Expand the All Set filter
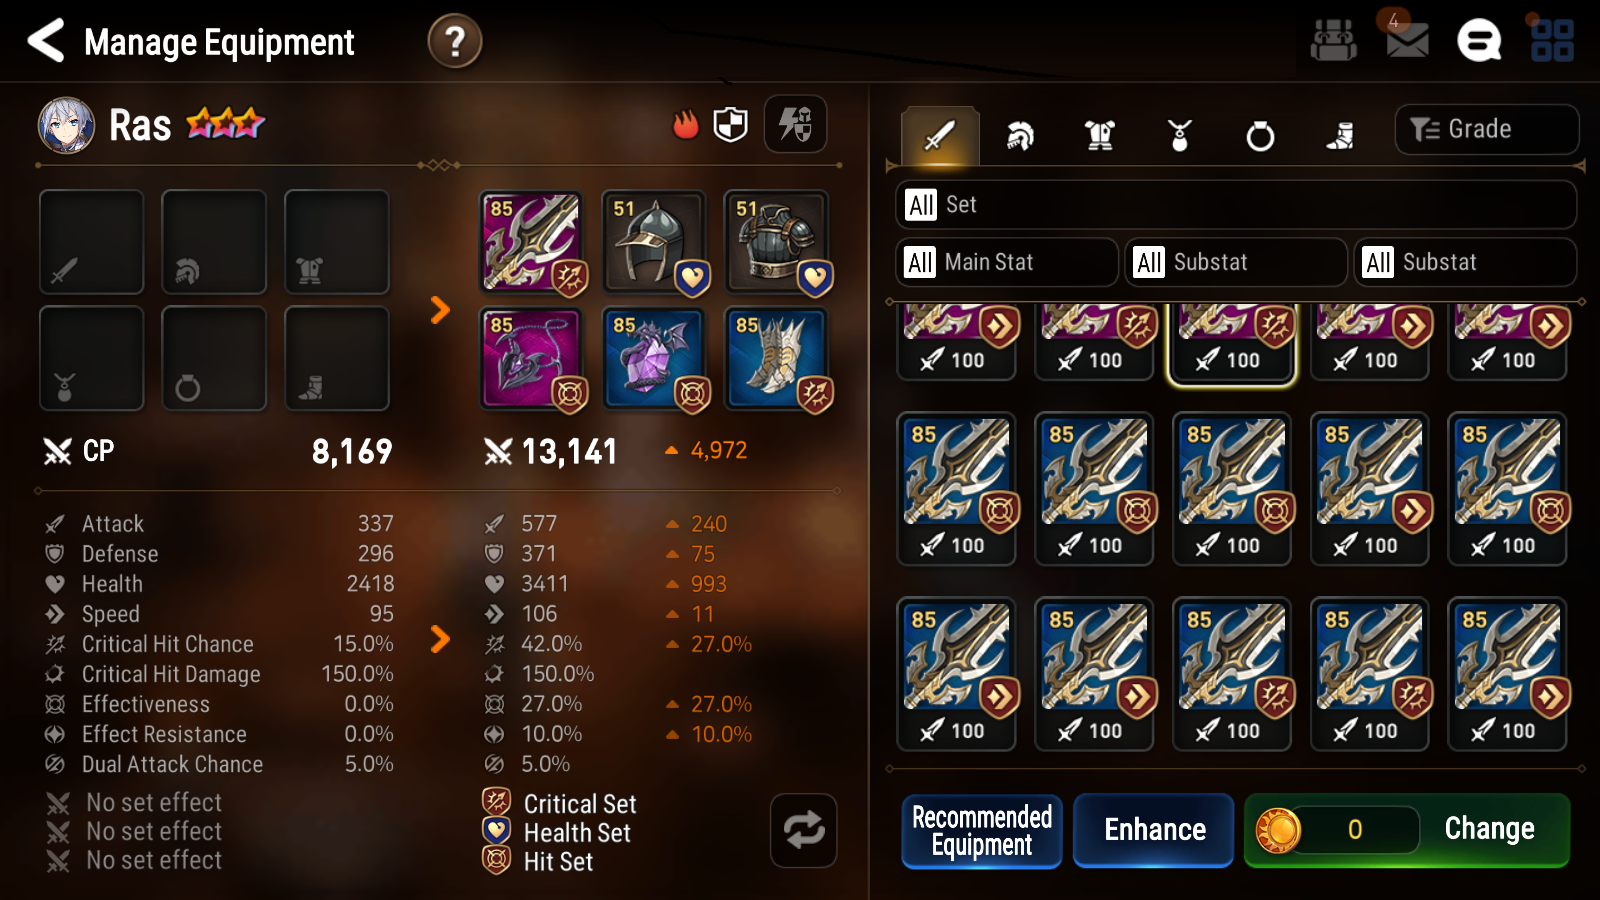The image size is (1600, 900). [x=1236, y=205]
